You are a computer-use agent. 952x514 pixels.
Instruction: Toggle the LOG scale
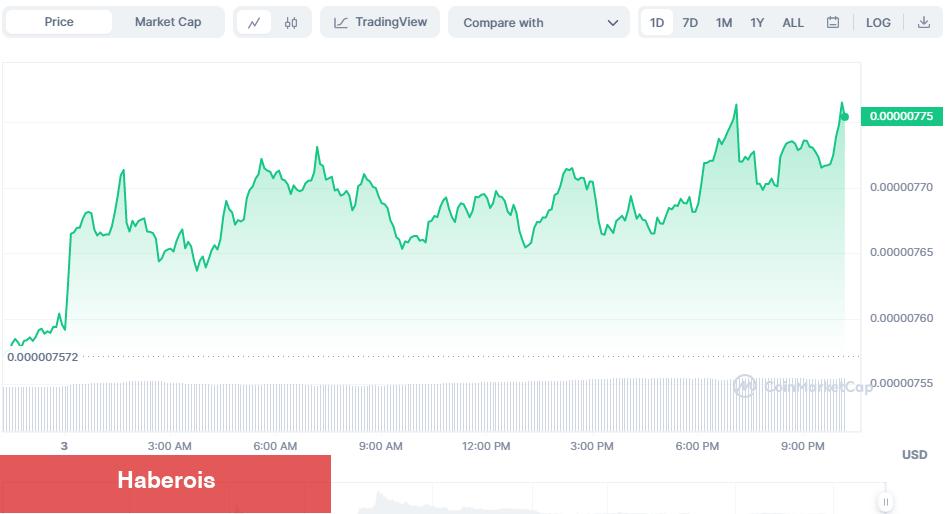(878, 22)
